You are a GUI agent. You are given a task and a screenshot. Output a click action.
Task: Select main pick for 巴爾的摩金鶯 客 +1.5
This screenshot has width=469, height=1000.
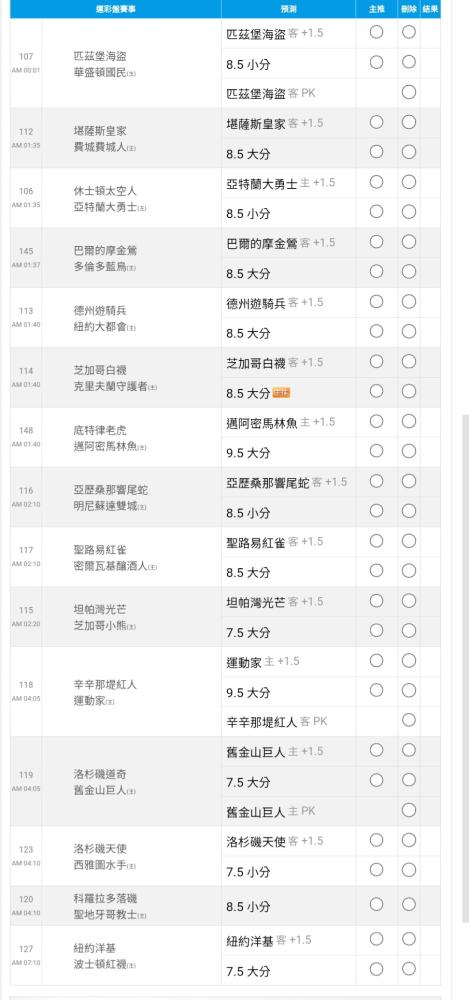[x=376, y=242]
